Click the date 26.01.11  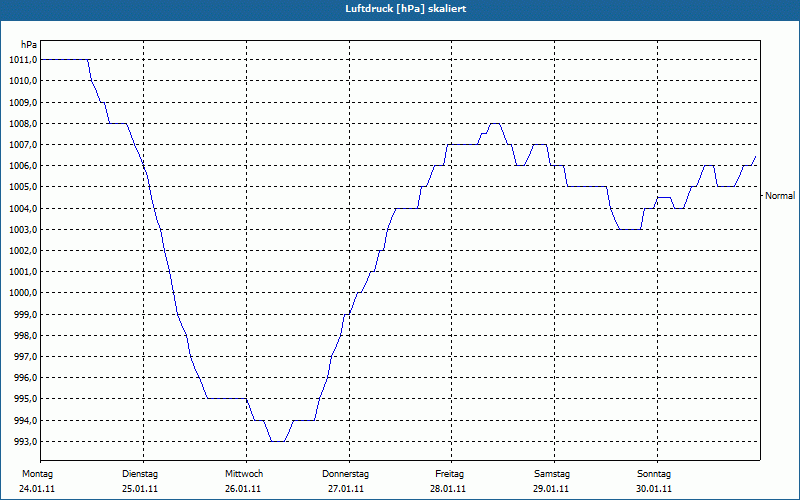point(243,489)
